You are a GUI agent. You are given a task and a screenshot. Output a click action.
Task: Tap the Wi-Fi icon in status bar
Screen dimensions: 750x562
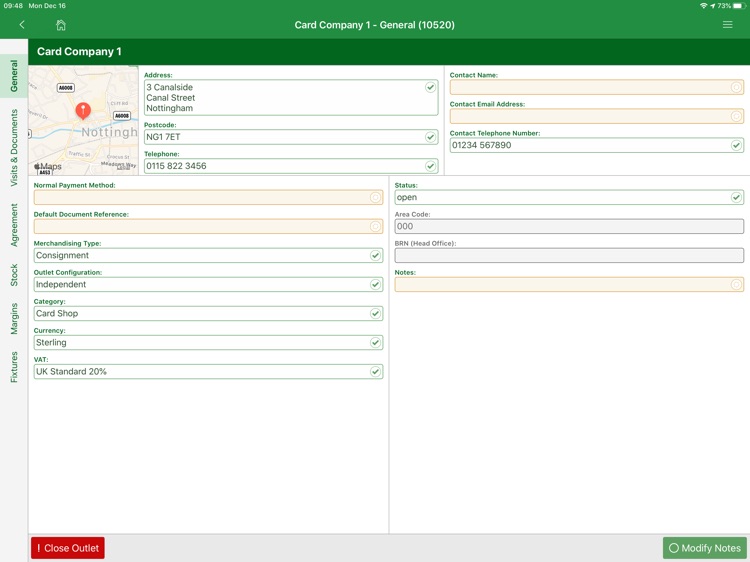tap(704, 6)
